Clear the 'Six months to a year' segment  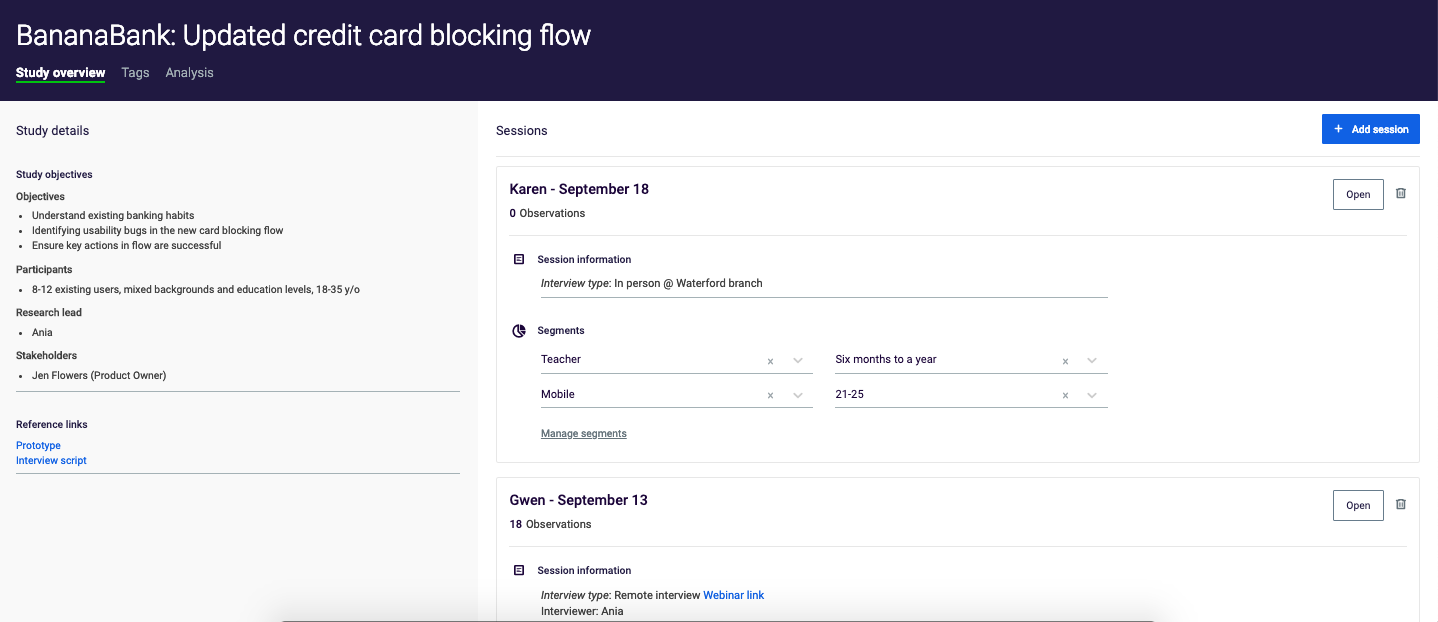pyautogui.click(x=1065, y=361)
